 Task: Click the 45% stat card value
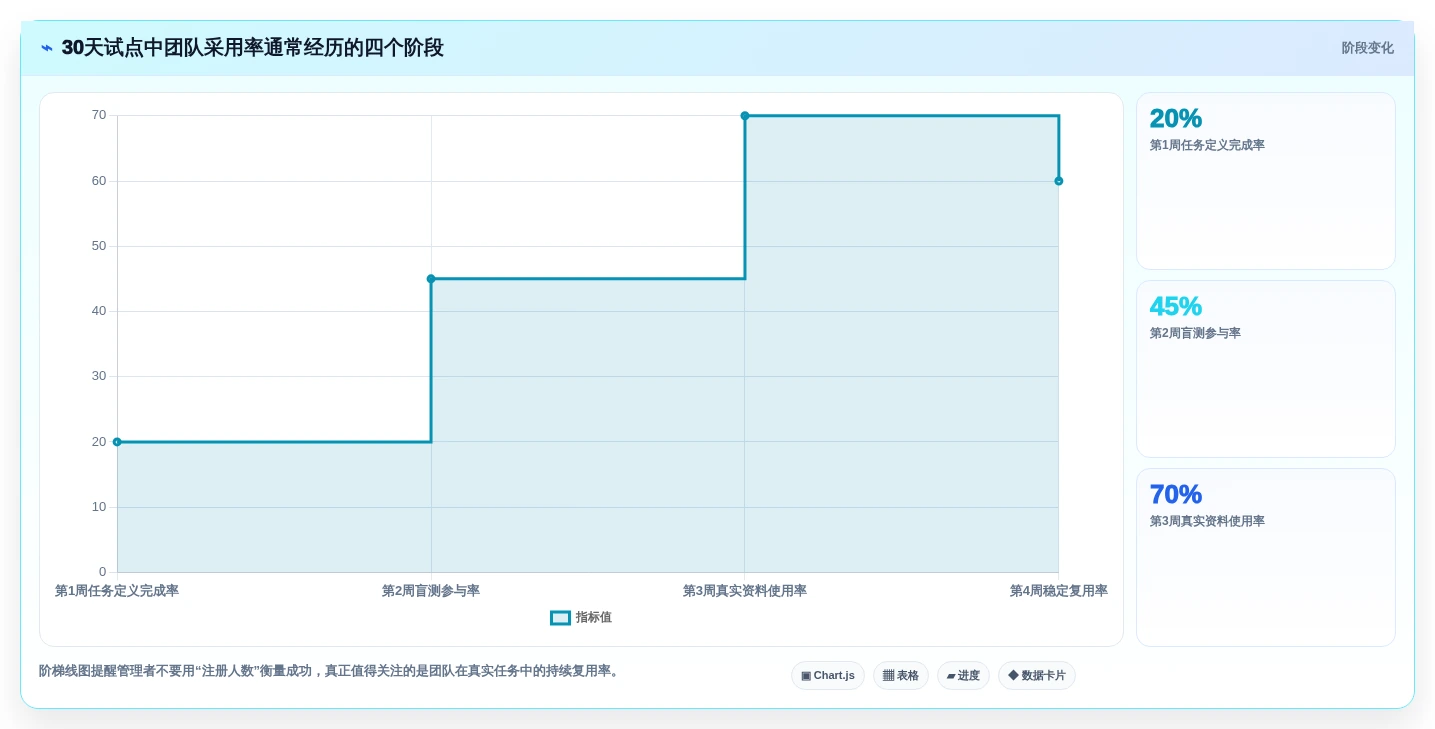[x=1175, y=306]
